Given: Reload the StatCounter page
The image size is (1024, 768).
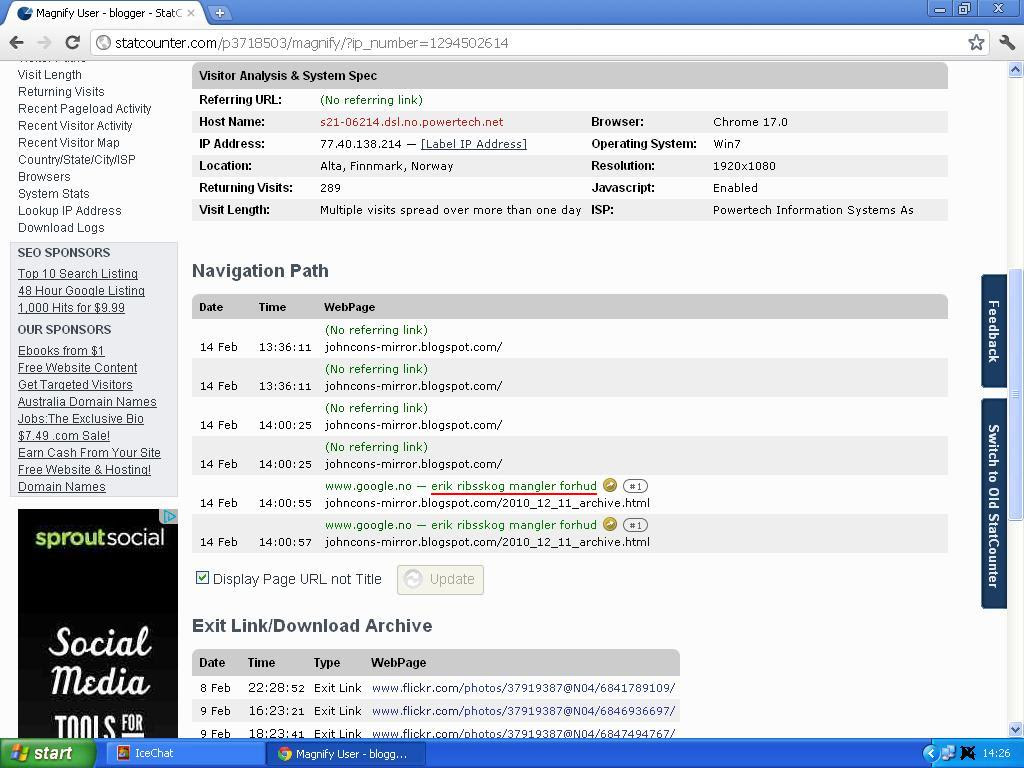Looking at the screenshot, I should pos(72,43).
